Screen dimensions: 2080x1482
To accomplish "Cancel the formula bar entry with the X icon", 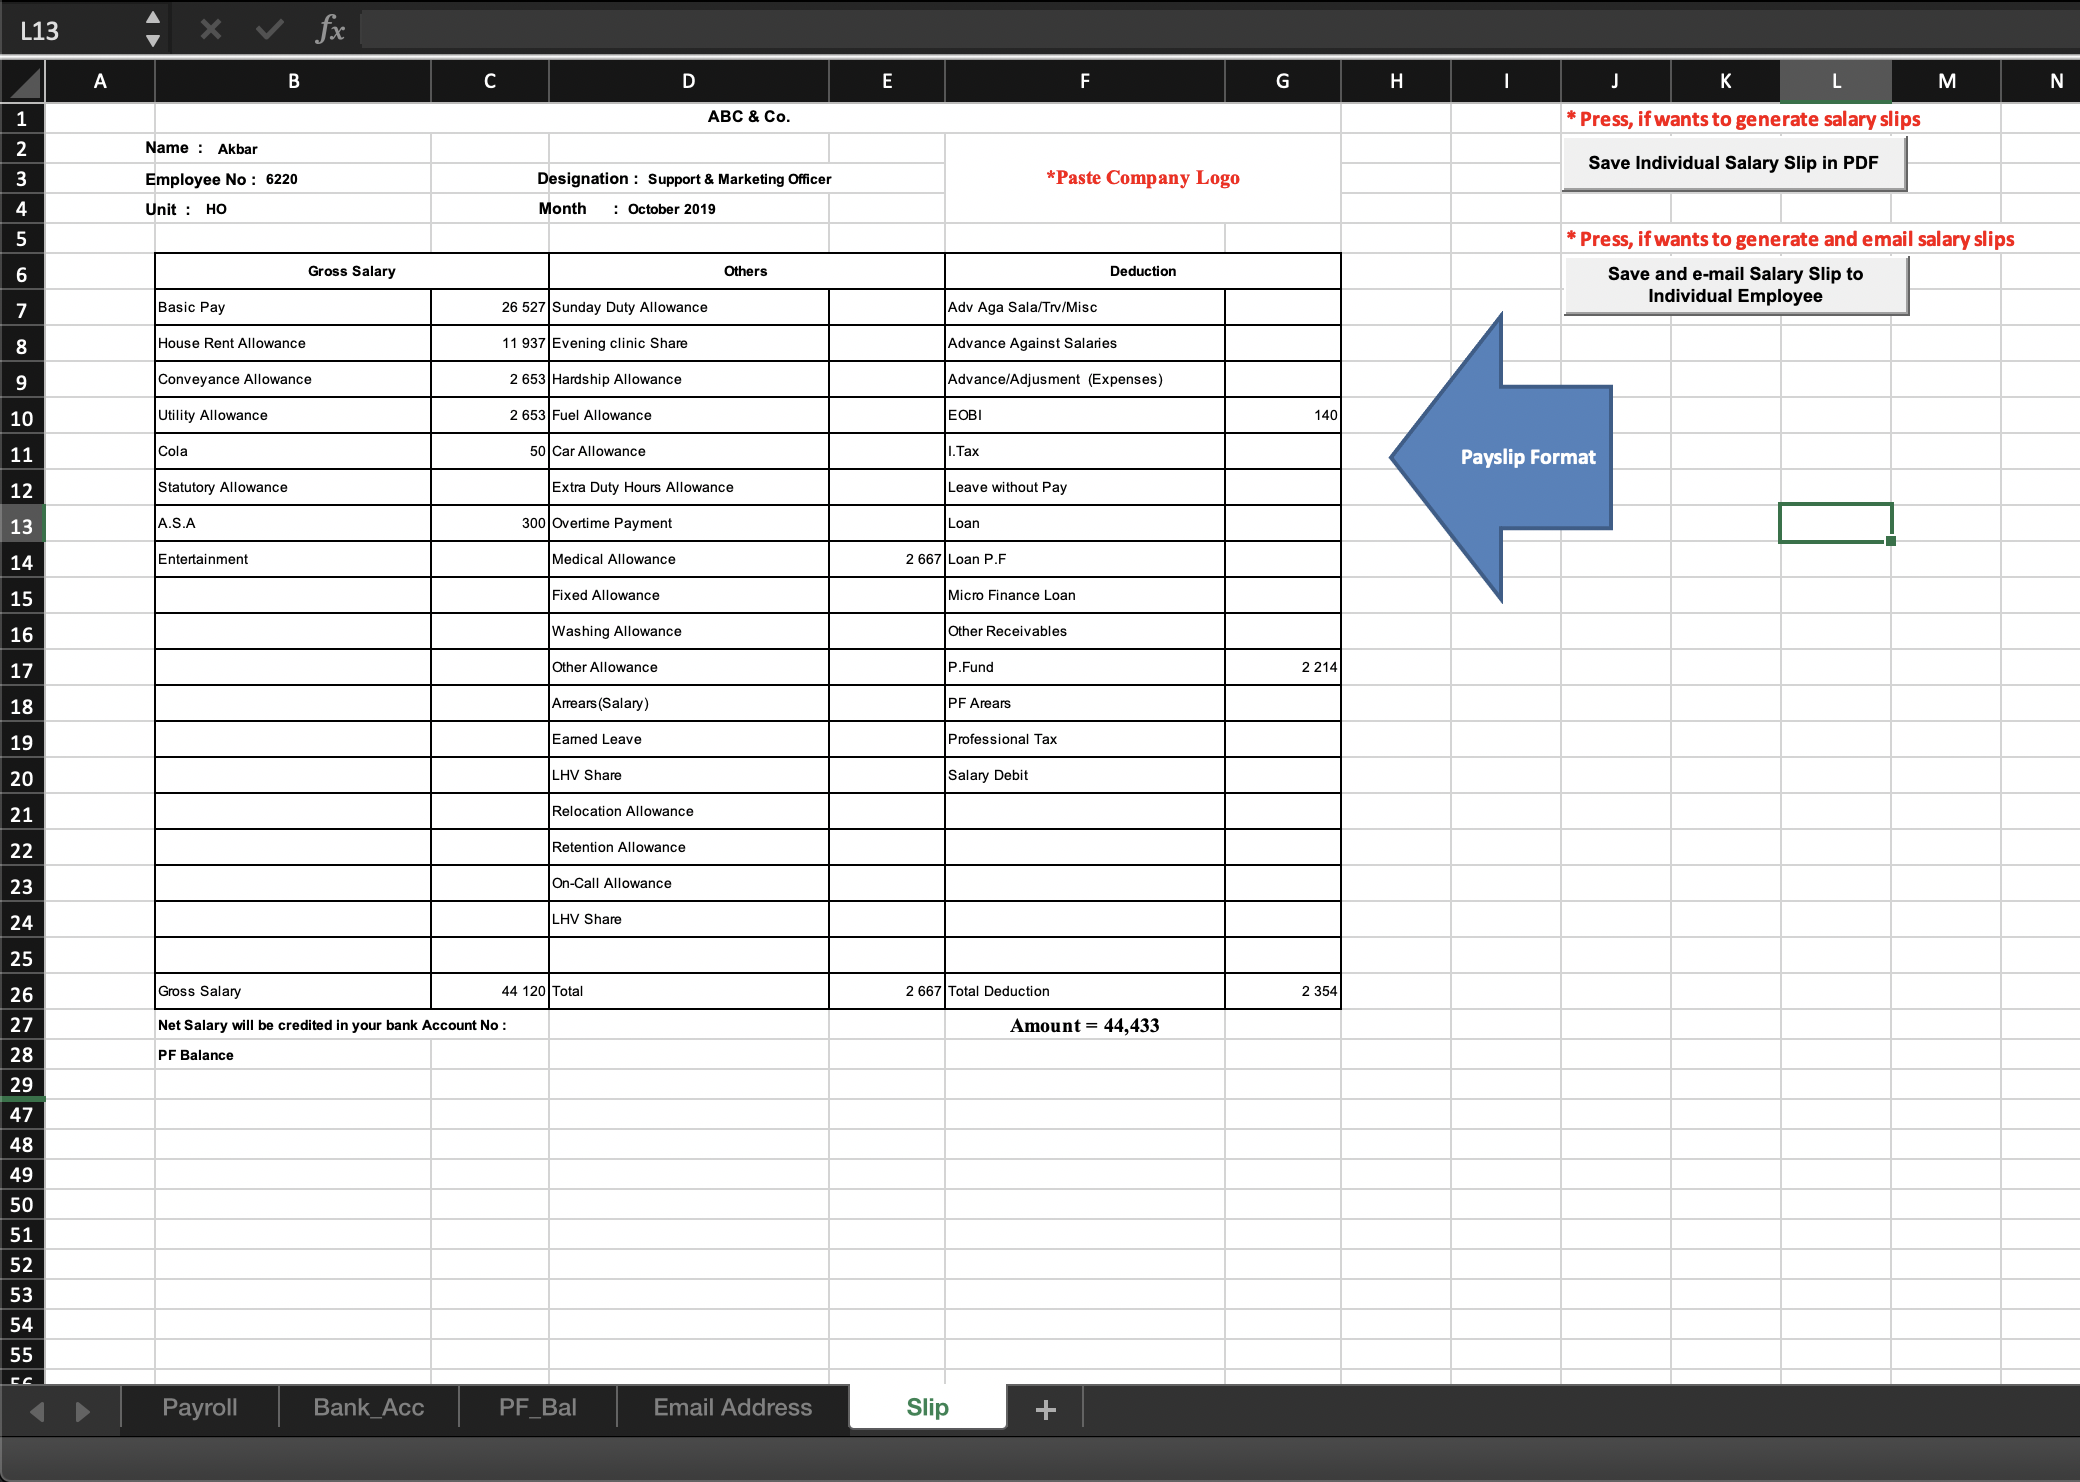I will tap(210, 30).
